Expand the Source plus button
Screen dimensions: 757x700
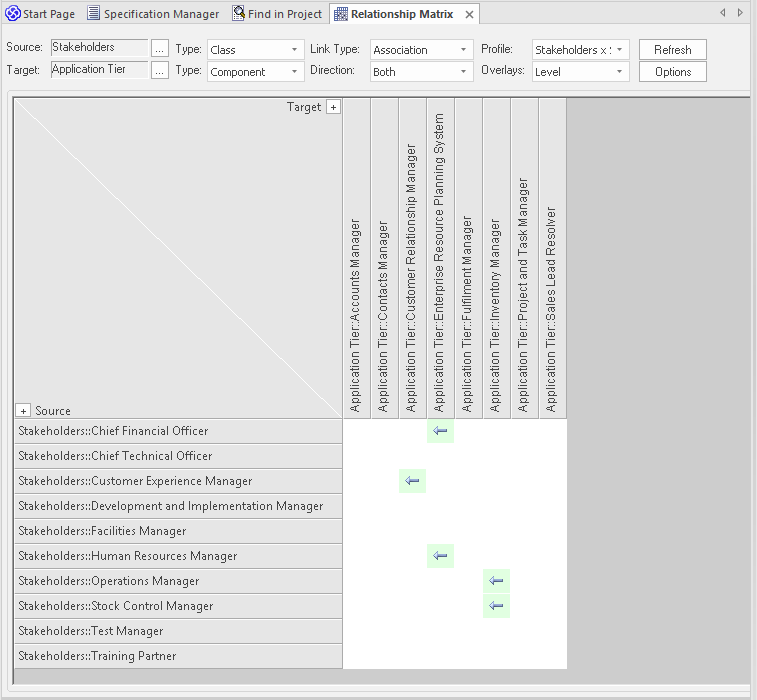(23, 411)
